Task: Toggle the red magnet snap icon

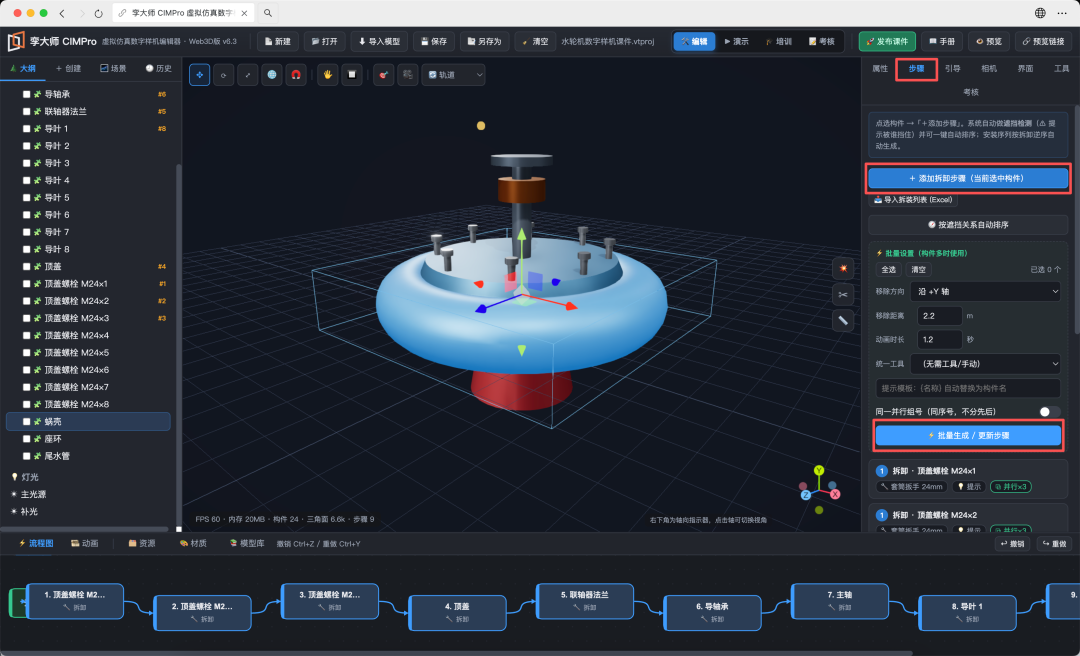Action: (296, 74)
